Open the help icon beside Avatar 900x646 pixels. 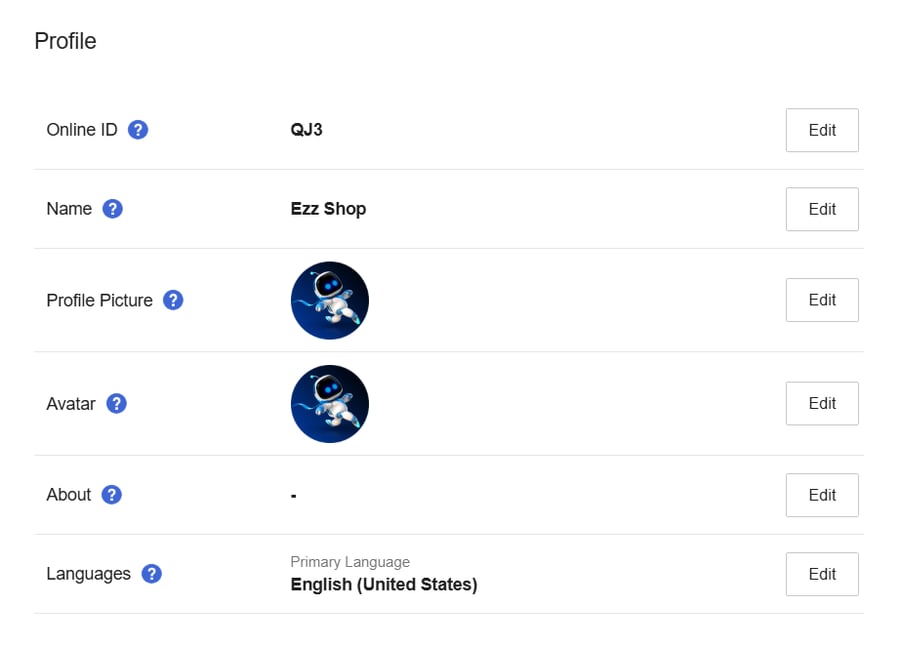(x=117, y=403)
